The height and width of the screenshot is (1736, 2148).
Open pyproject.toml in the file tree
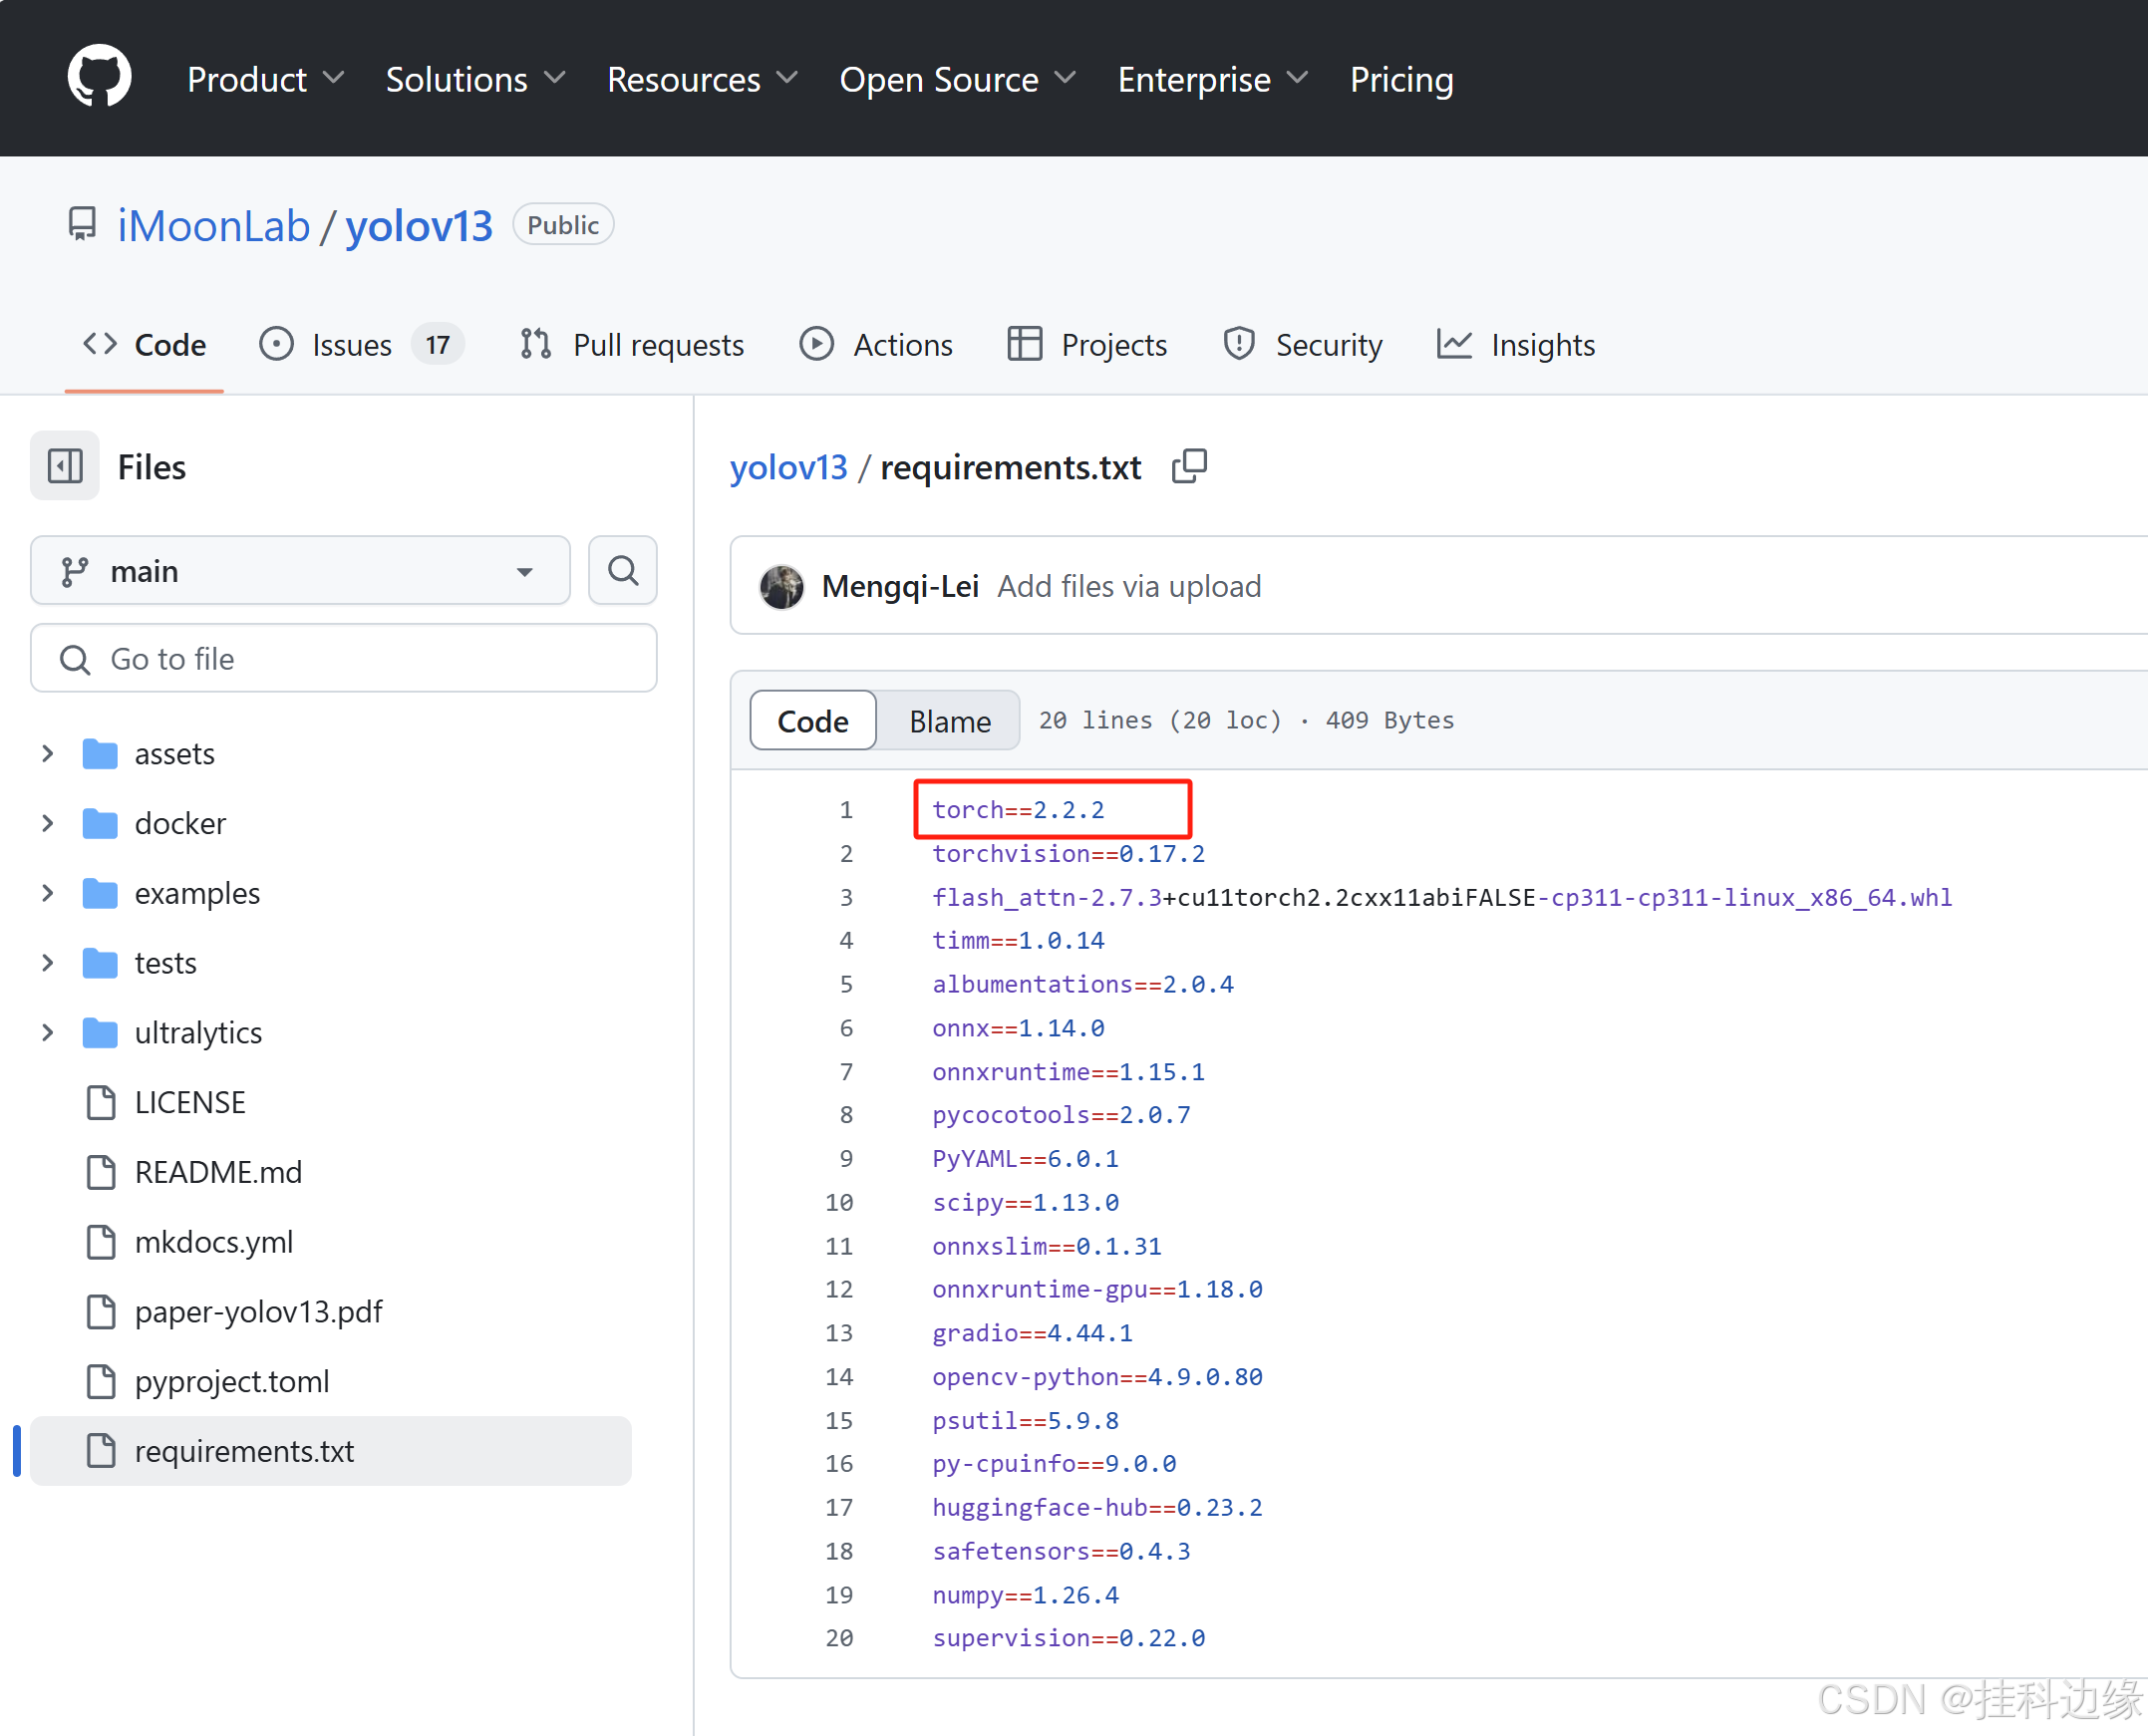tap(232, 1382)
